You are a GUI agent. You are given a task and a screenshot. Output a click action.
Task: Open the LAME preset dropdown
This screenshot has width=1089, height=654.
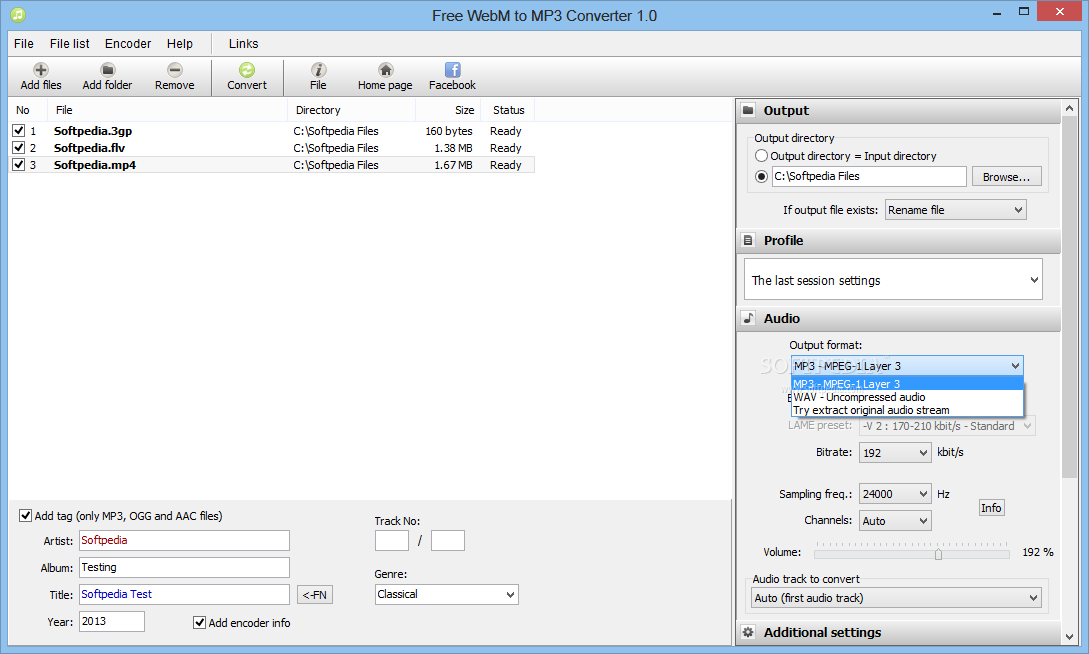click(x=947, y=426)
